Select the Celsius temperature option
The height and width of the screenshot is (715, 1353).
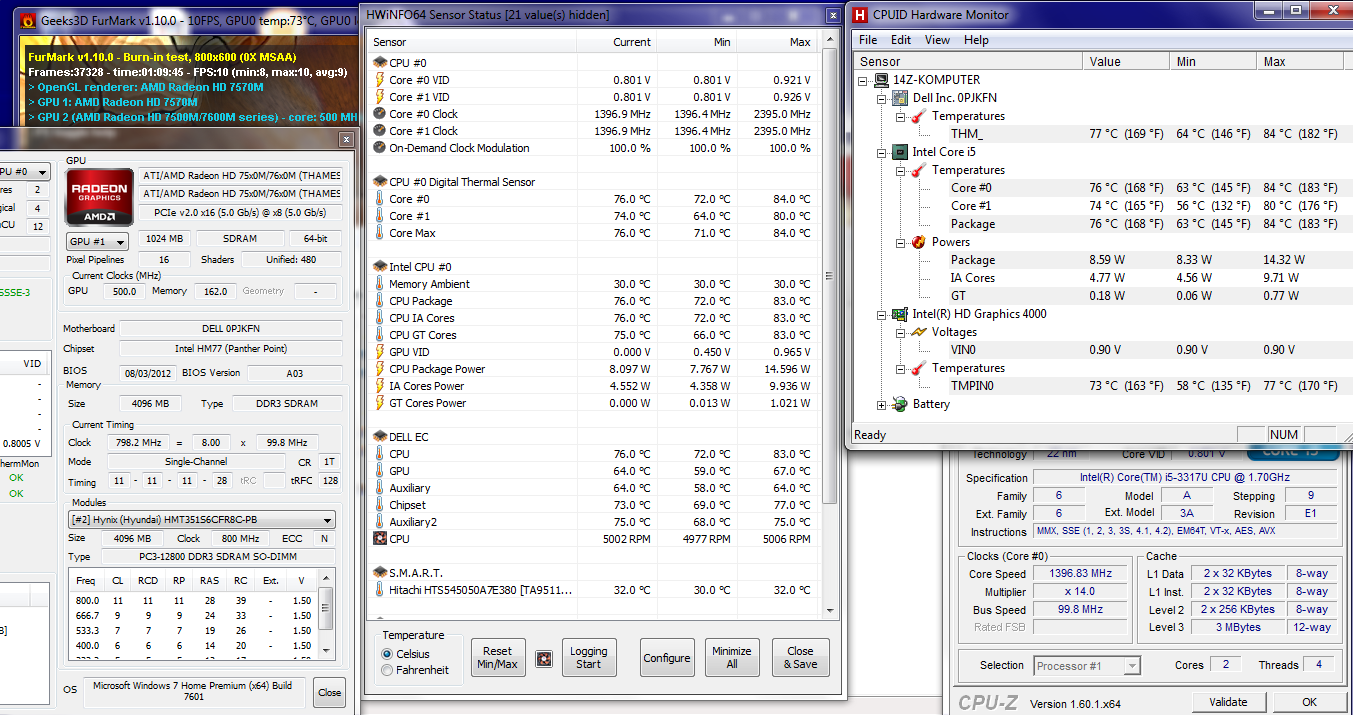[388, 654]
